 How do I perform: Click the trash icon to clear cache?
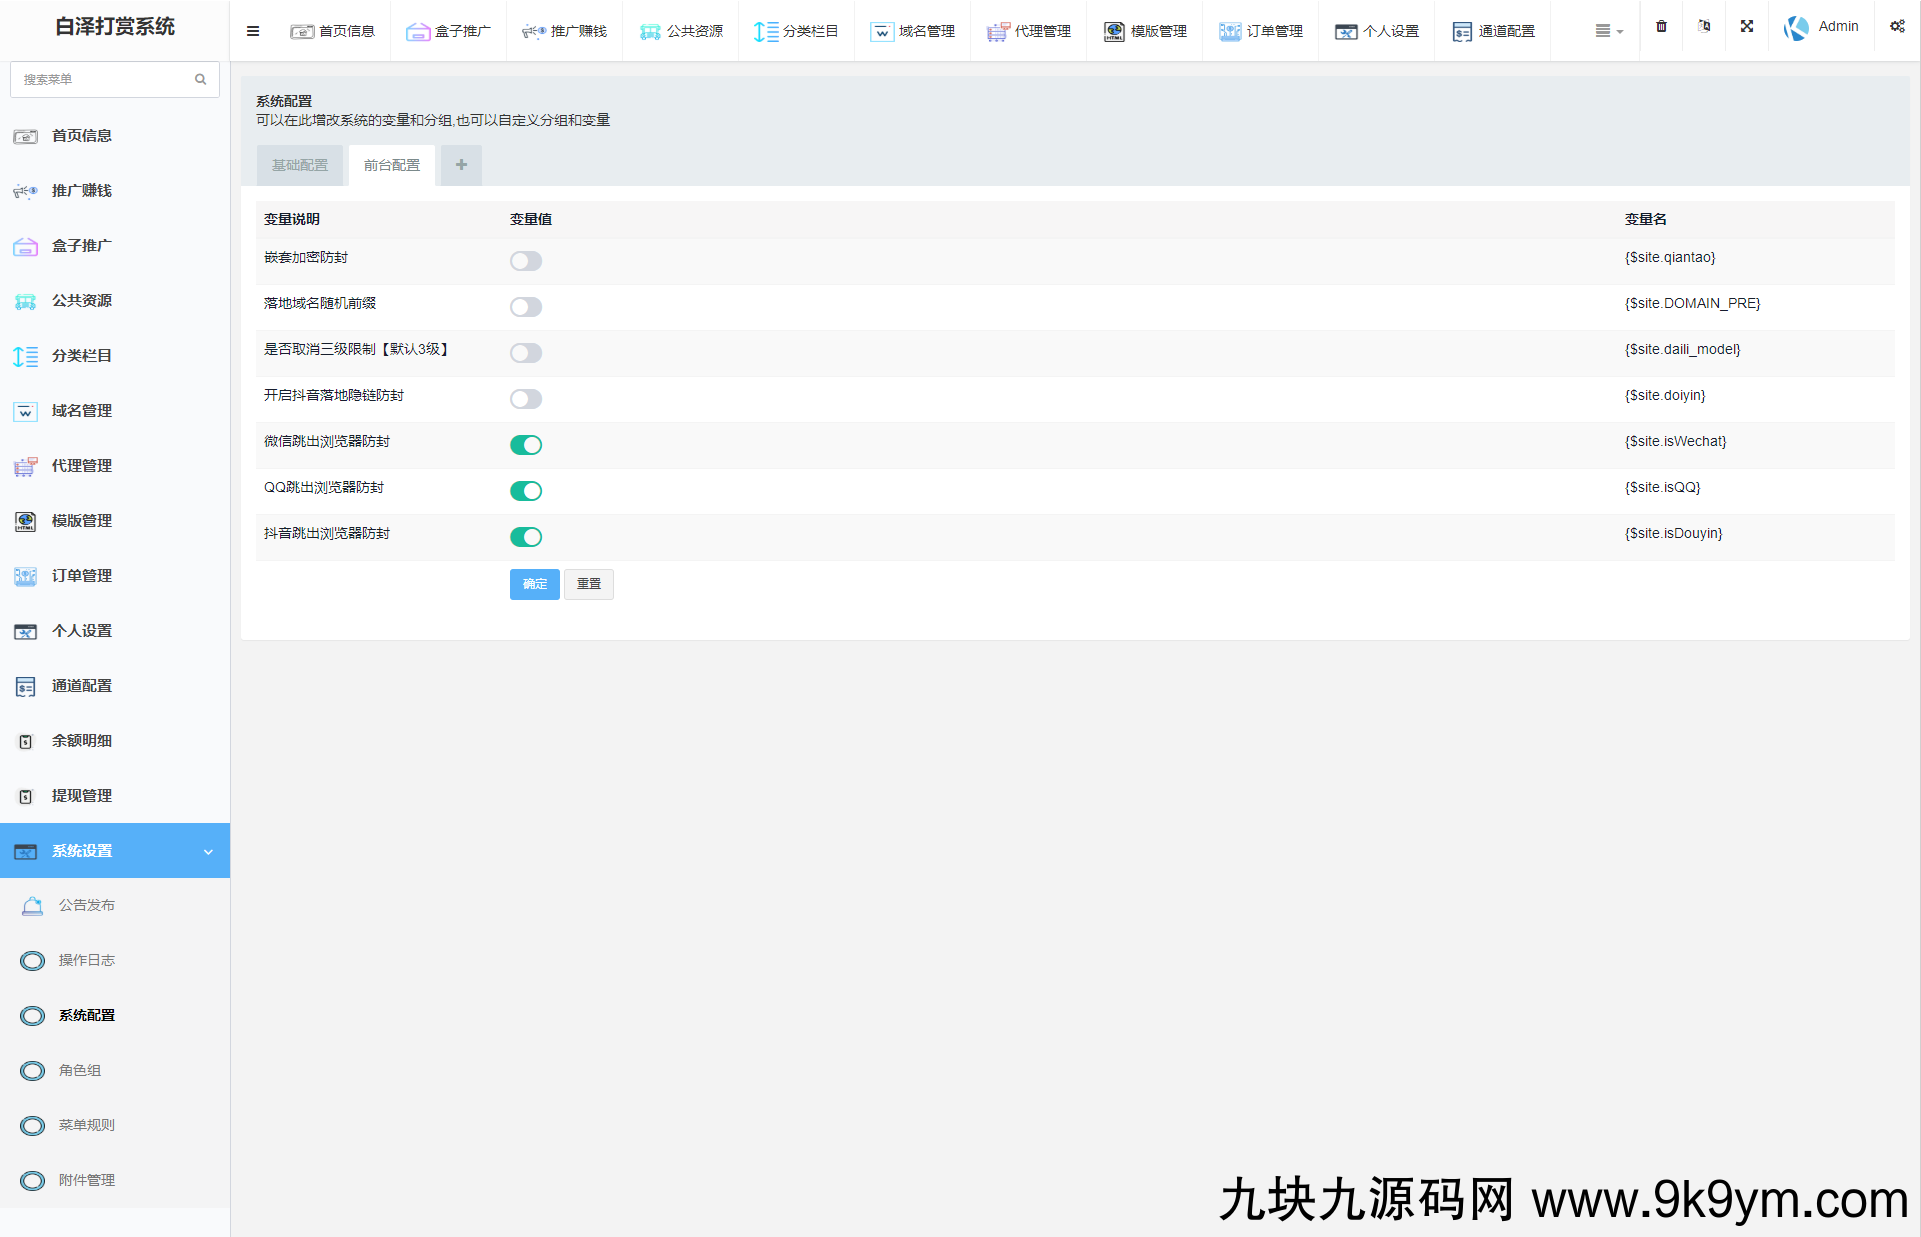coord(1661,27)
